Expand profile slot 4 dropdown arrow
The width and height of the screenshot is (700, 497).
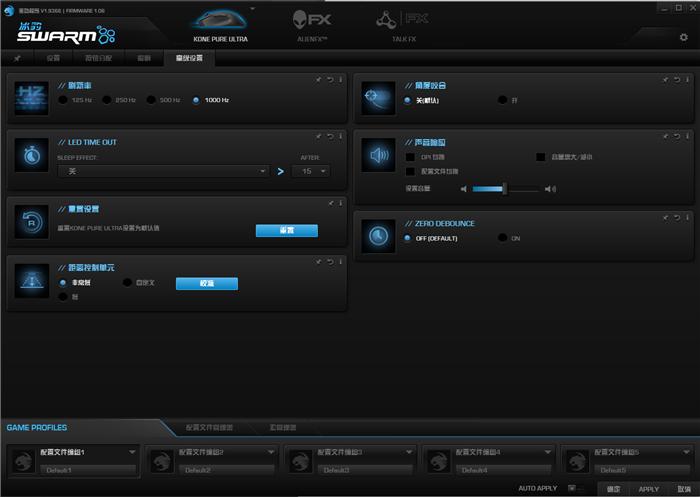point(548,452)
